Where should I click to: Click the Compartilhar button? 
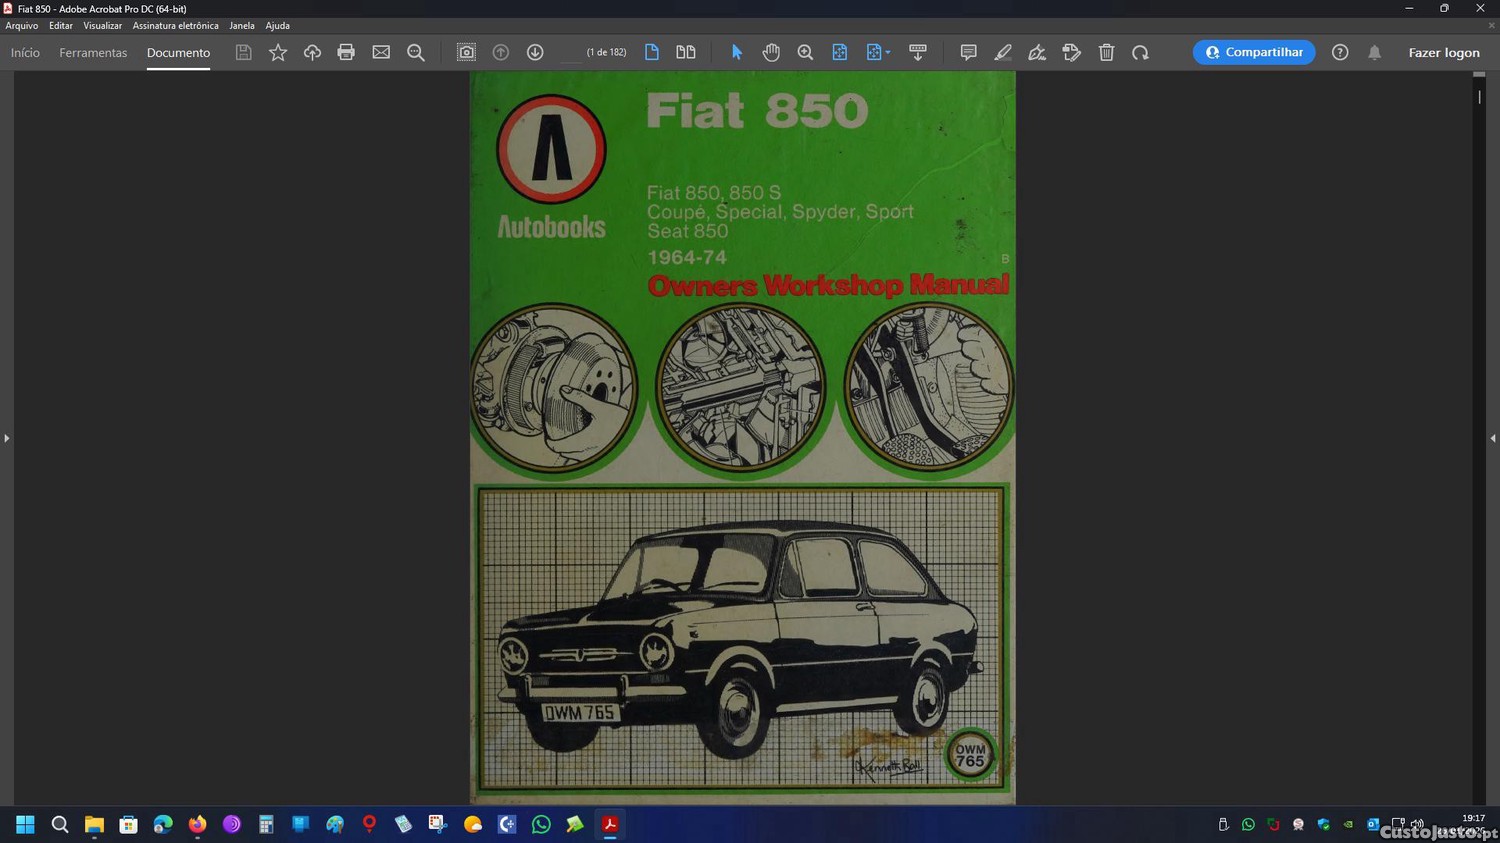point(1253,53)
